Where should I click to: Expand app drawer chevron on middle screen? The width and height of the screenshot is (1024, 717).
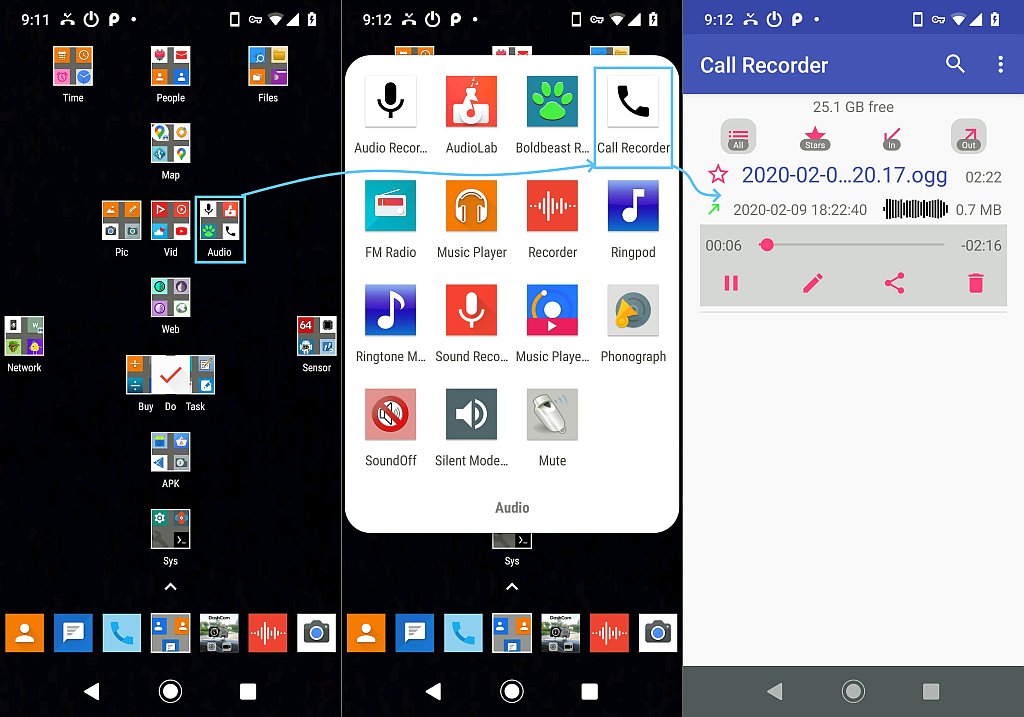click(512, 586)
